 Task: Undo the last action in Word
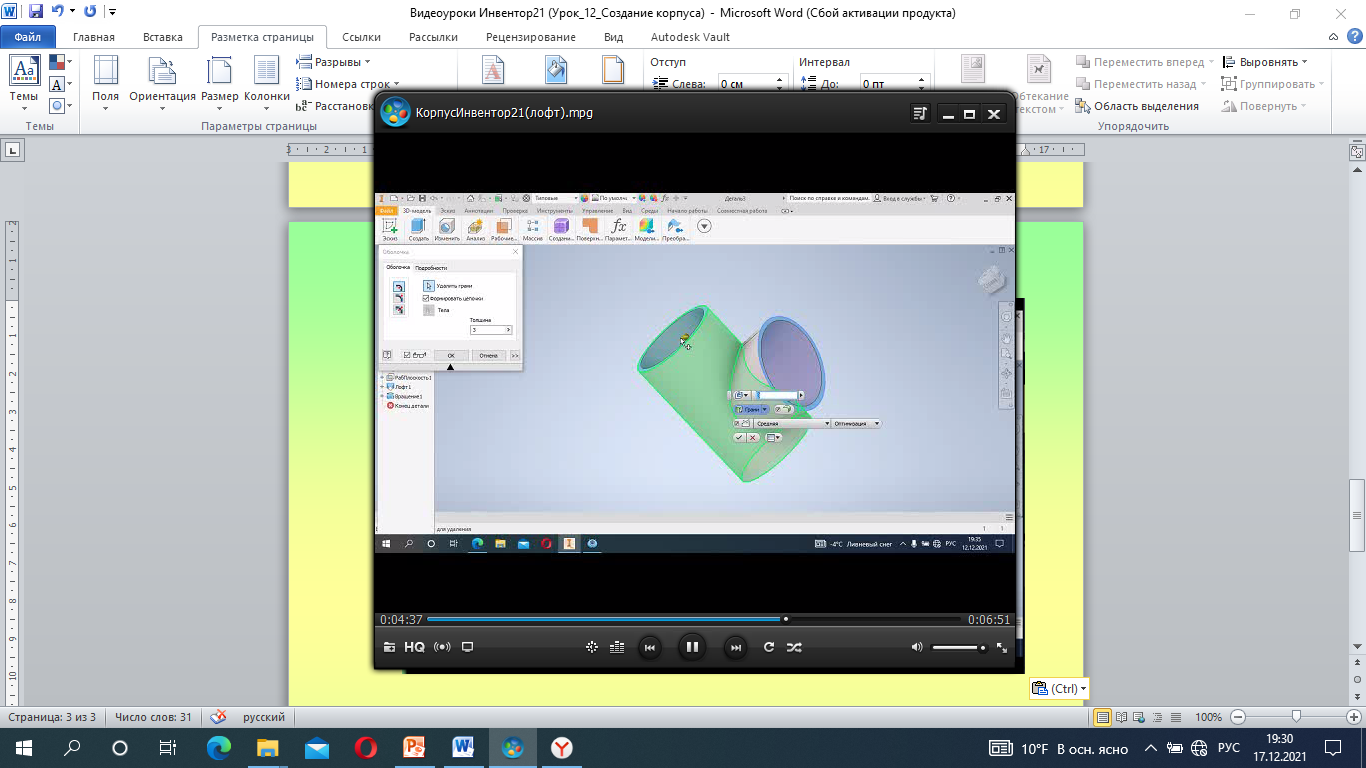click(57, 12)
